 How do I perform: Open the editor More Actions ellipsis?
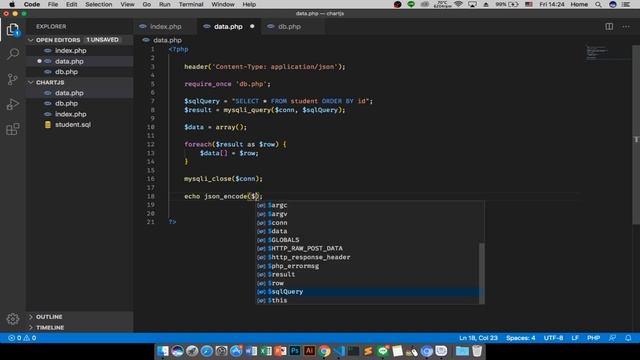tap(626, 27)
